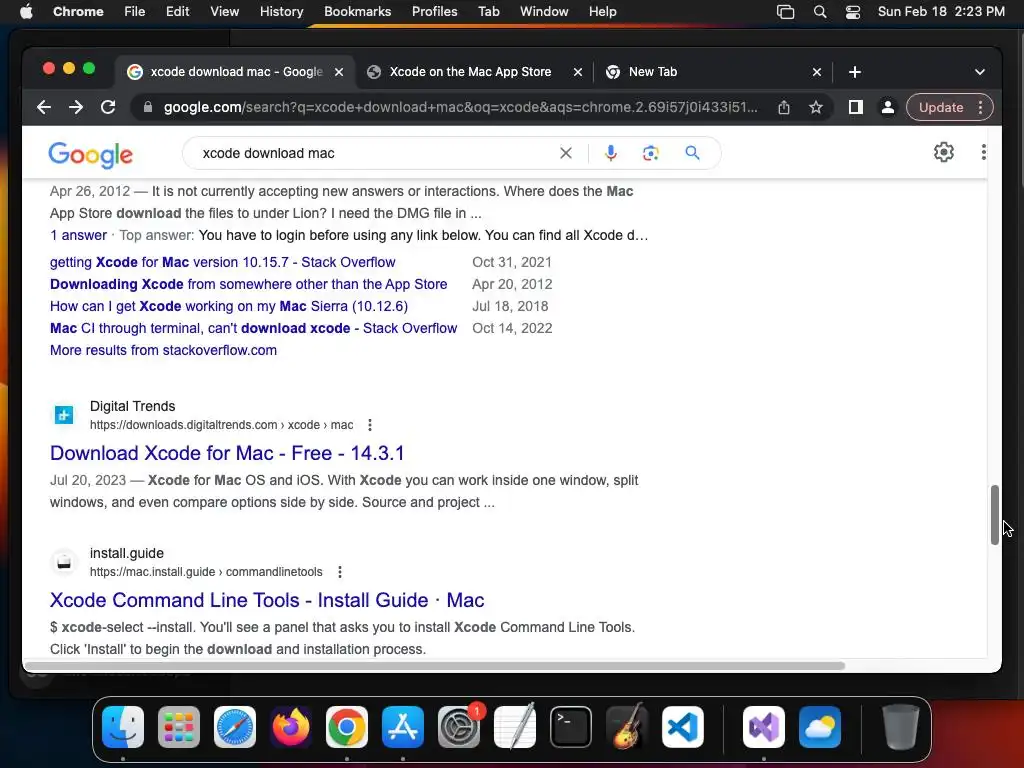Share this page from address bar

(784, 107)
